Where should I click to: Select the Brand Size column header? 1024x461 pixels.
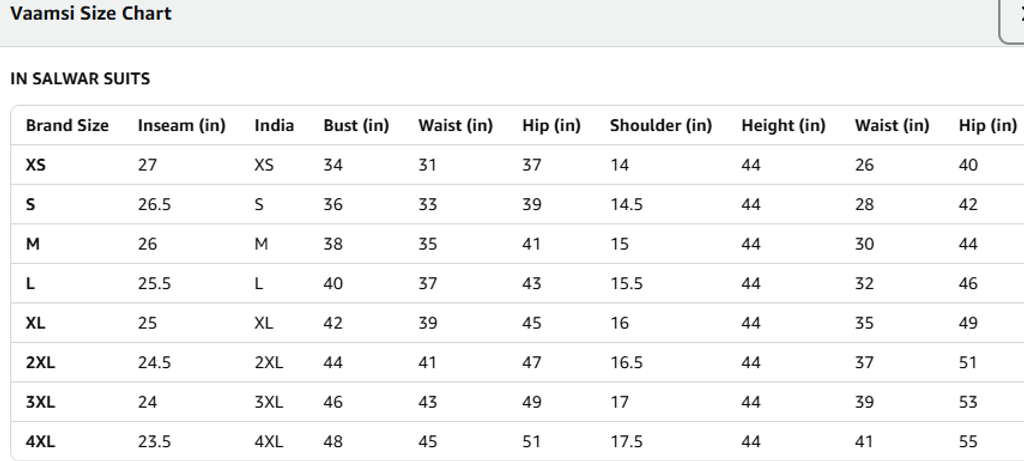(x=67, y=125)
